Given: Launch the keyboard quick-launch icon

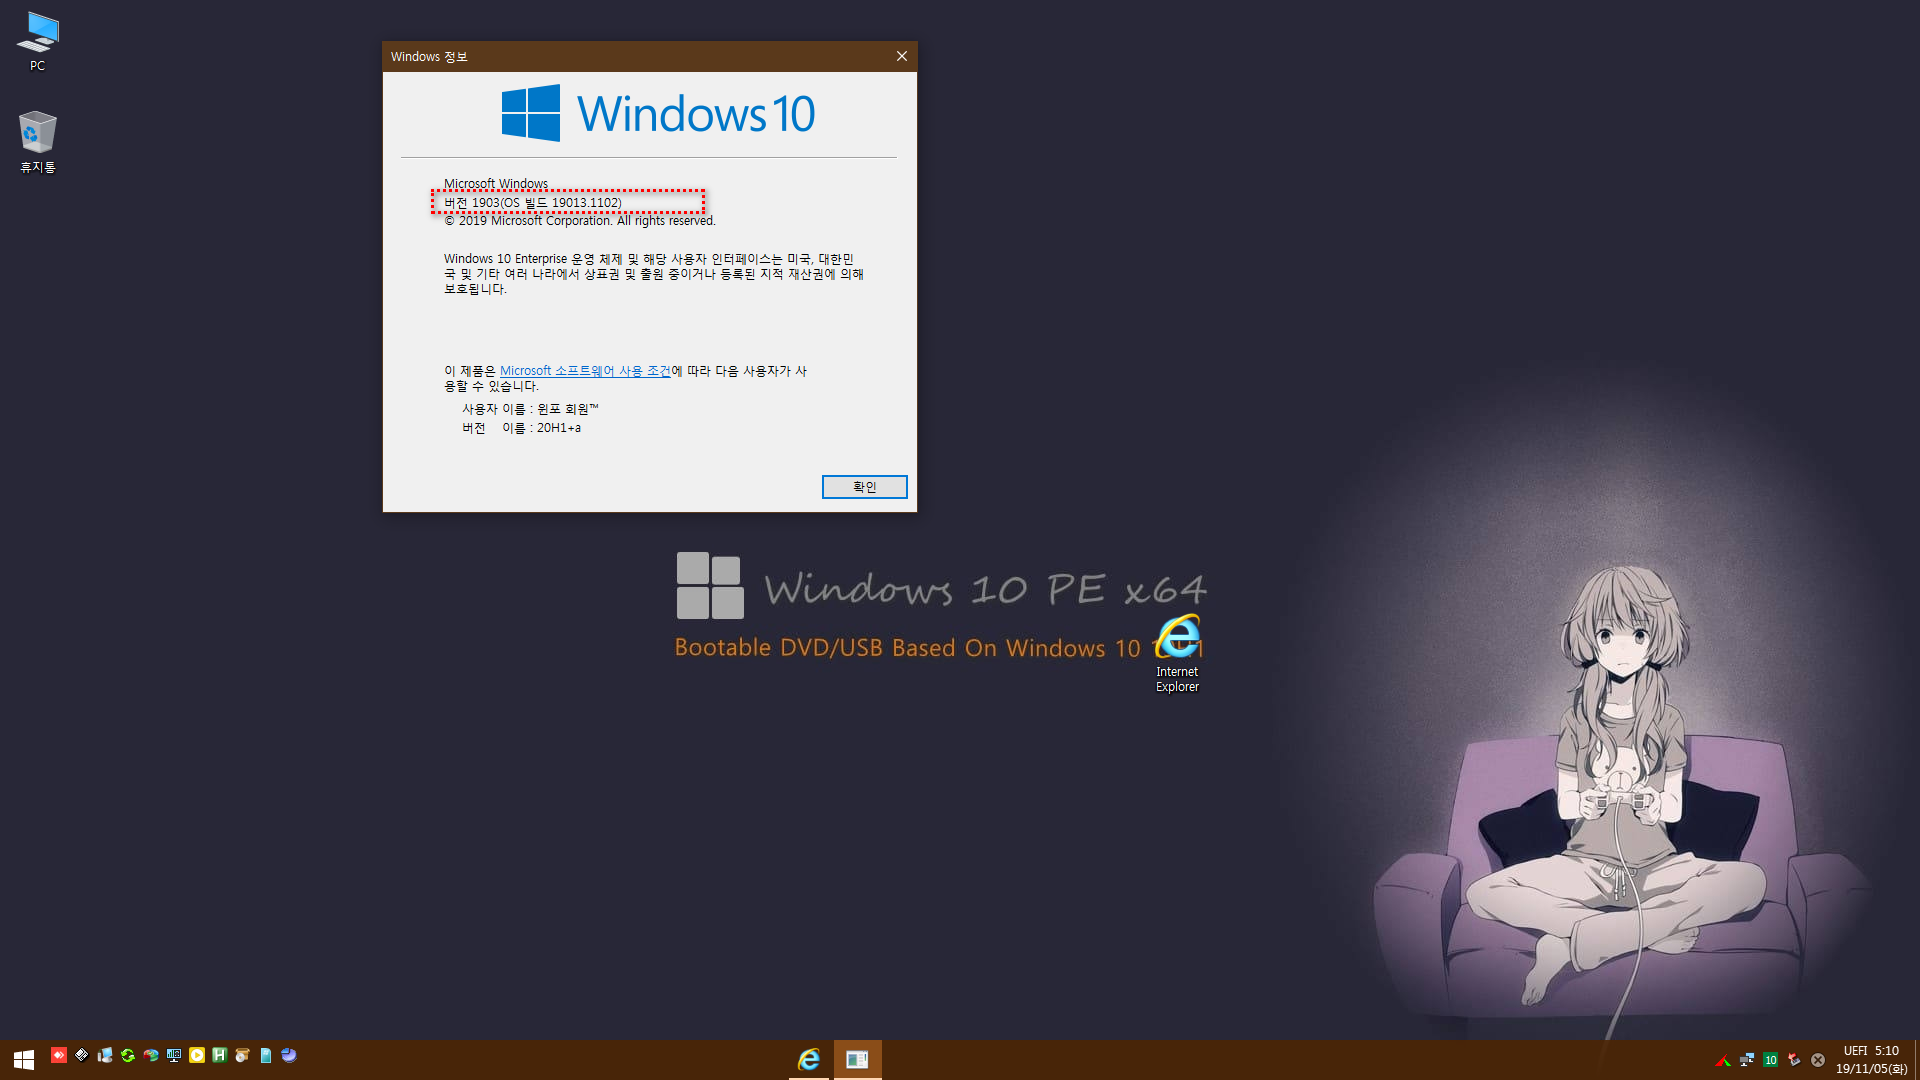Looking at the screenshot, I should pyautogui.click(x=82, y=1055).
